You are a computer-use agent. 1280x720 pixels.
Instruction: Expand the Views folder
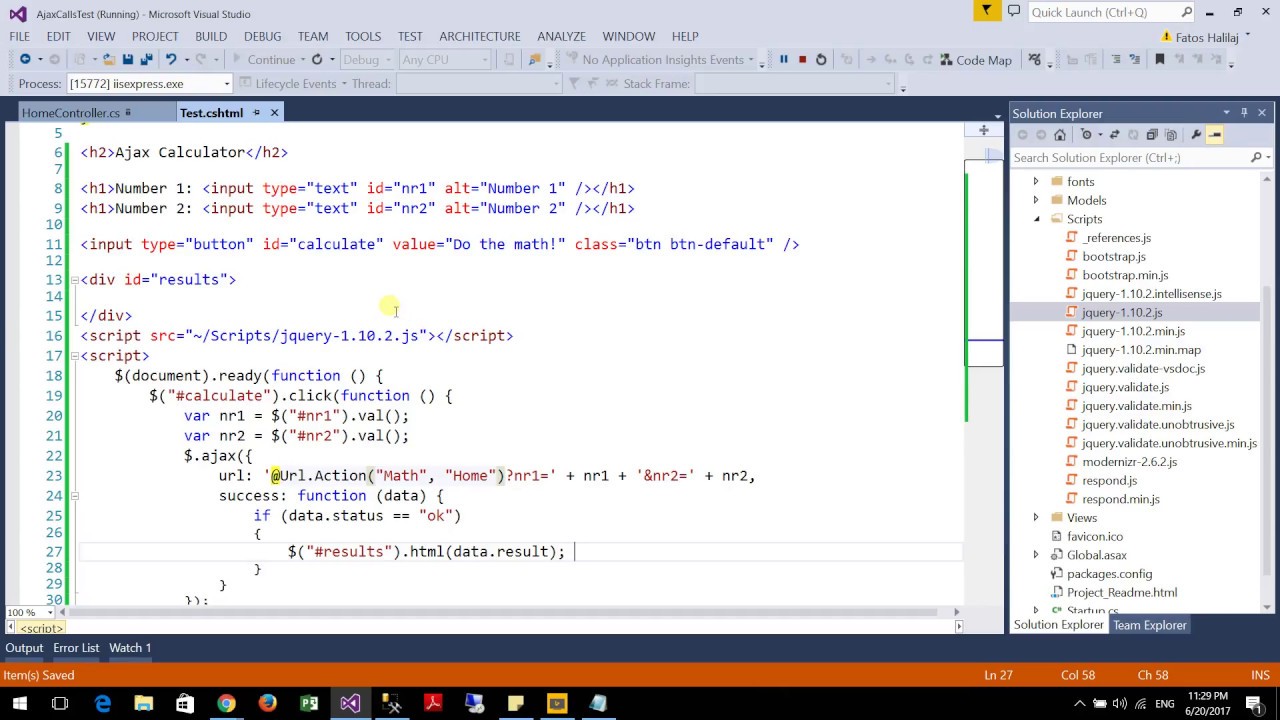click(x=1036, y=518)
